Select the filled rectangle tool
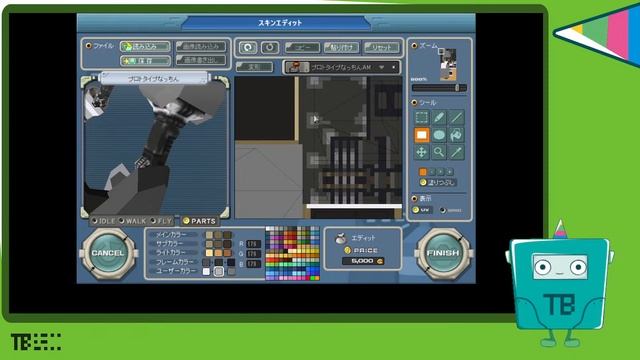 [x=422, y=135]
